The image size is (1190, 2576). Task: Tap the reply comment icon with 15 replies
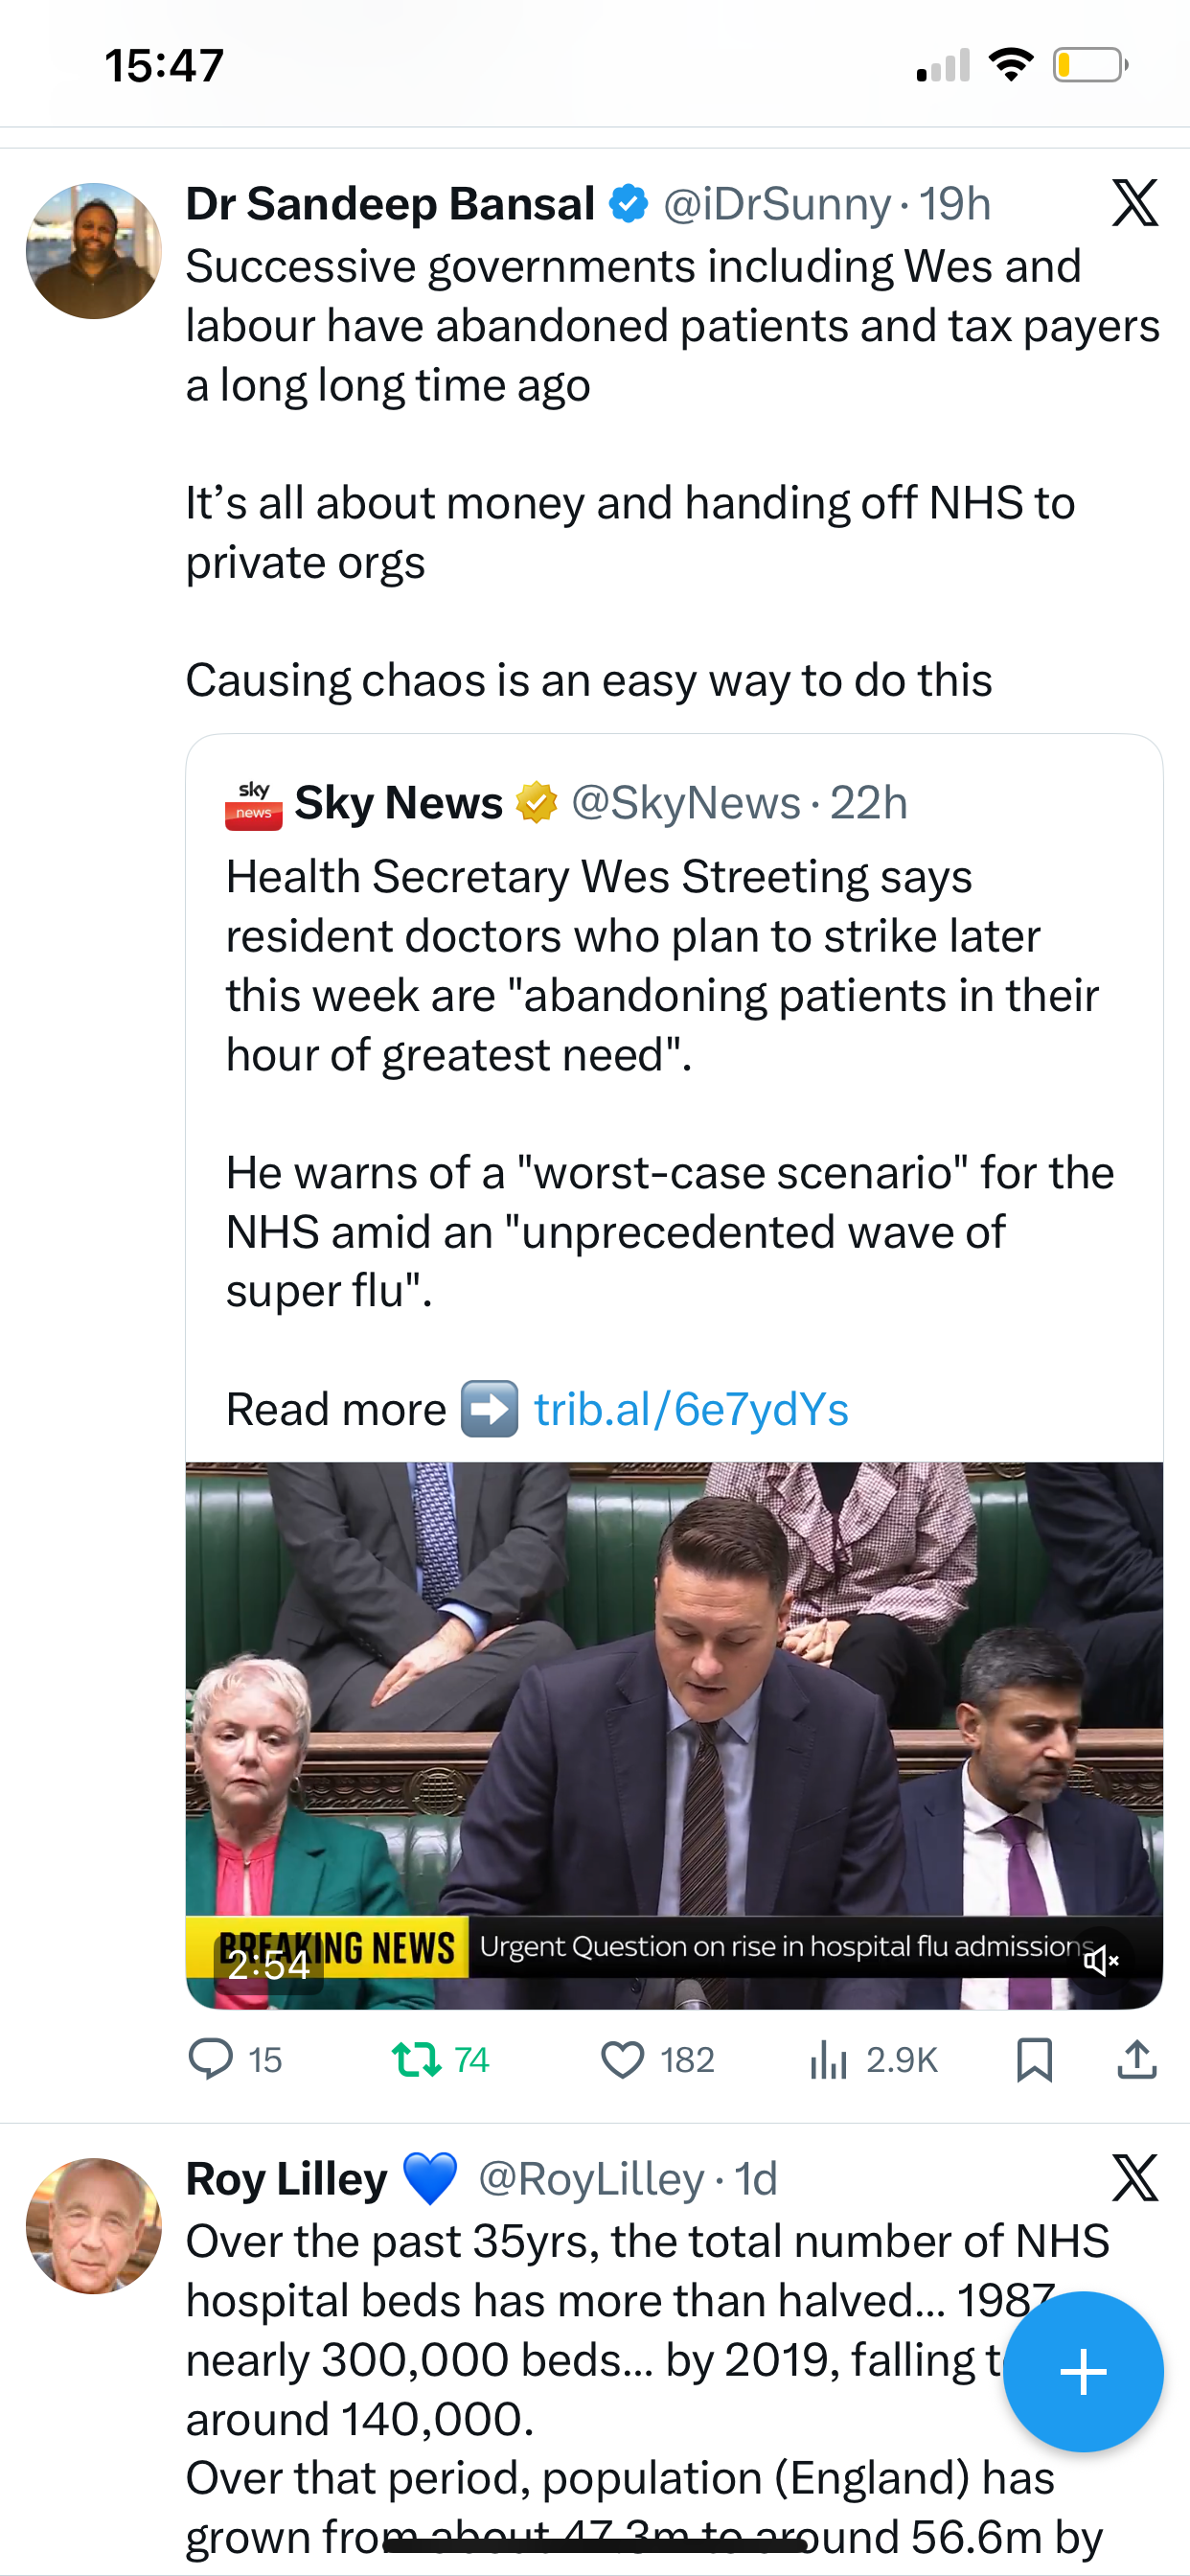(211, 2059)
